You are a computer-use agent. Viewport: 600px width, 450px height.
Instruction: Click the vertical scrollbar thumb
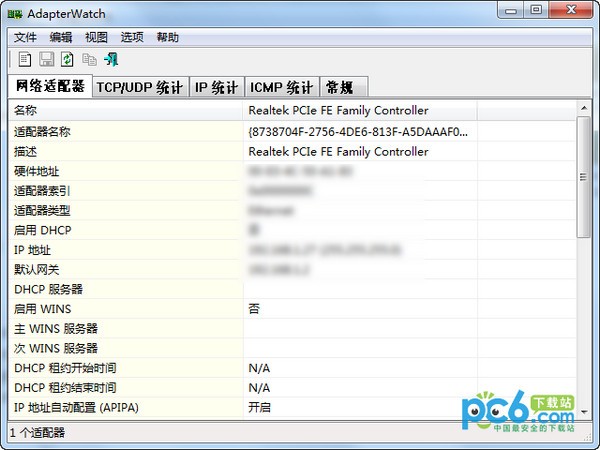pos(584,177)
